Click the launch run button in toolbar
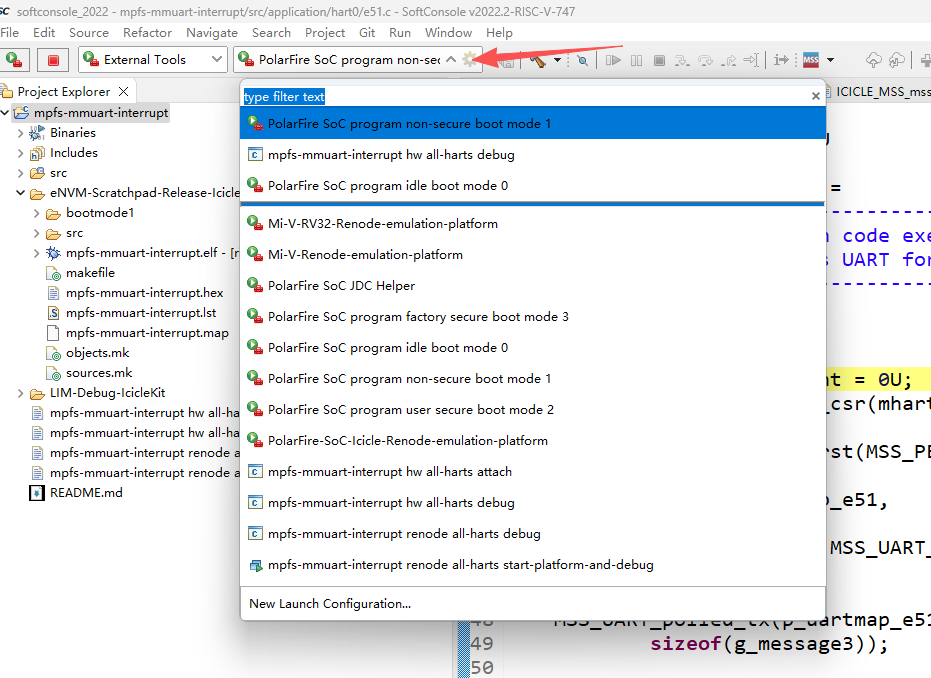Image resolution: width=931 pixels, height=678 pixels. coord(13,59)
